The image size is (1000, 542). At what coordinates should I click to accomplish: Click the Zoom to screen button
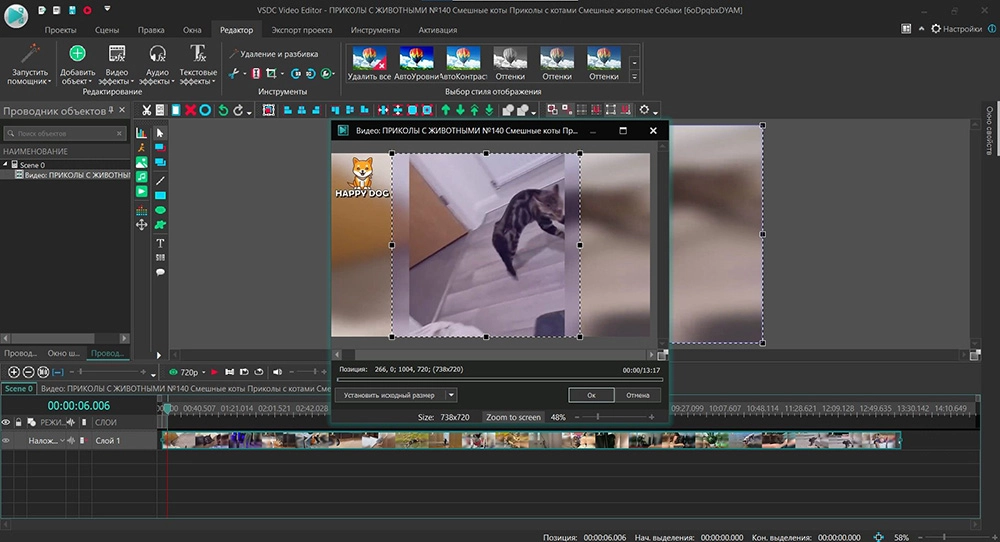pyautogui.click(x=512, y=417)
